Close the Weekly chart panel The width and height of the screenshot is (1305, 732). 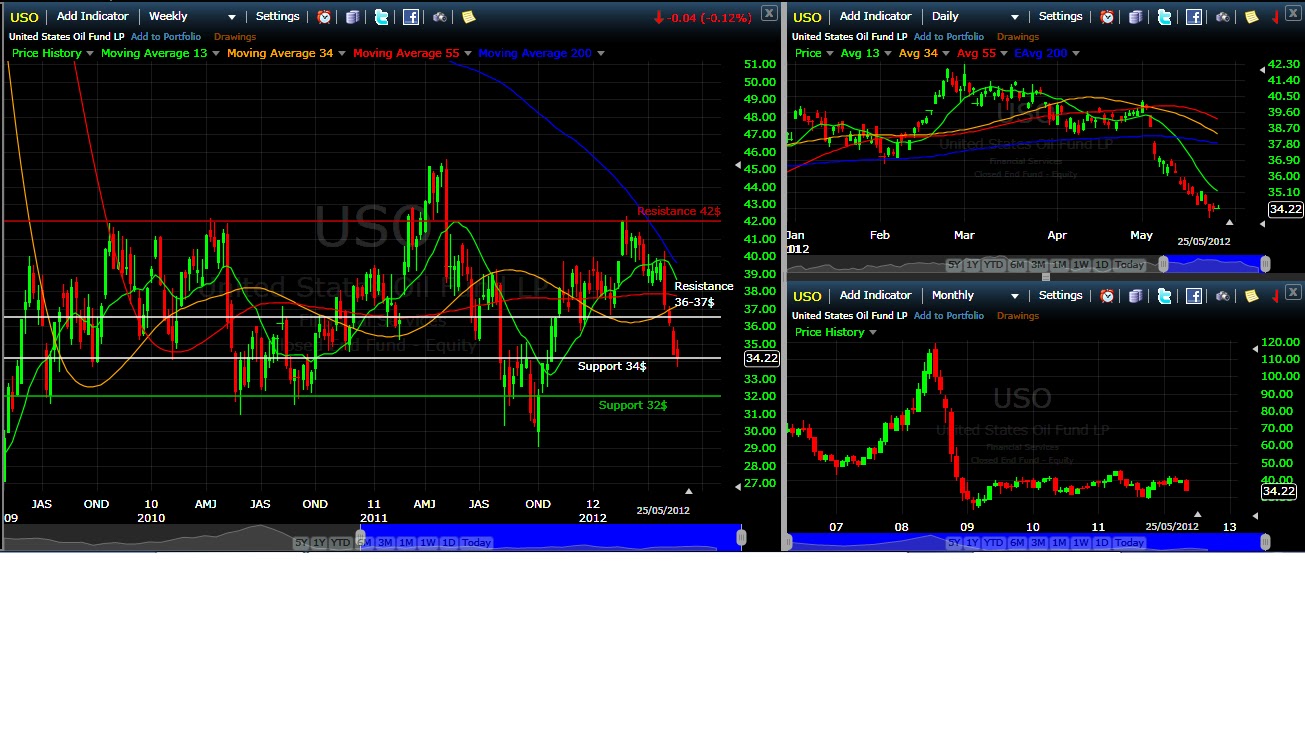[768, 12]
